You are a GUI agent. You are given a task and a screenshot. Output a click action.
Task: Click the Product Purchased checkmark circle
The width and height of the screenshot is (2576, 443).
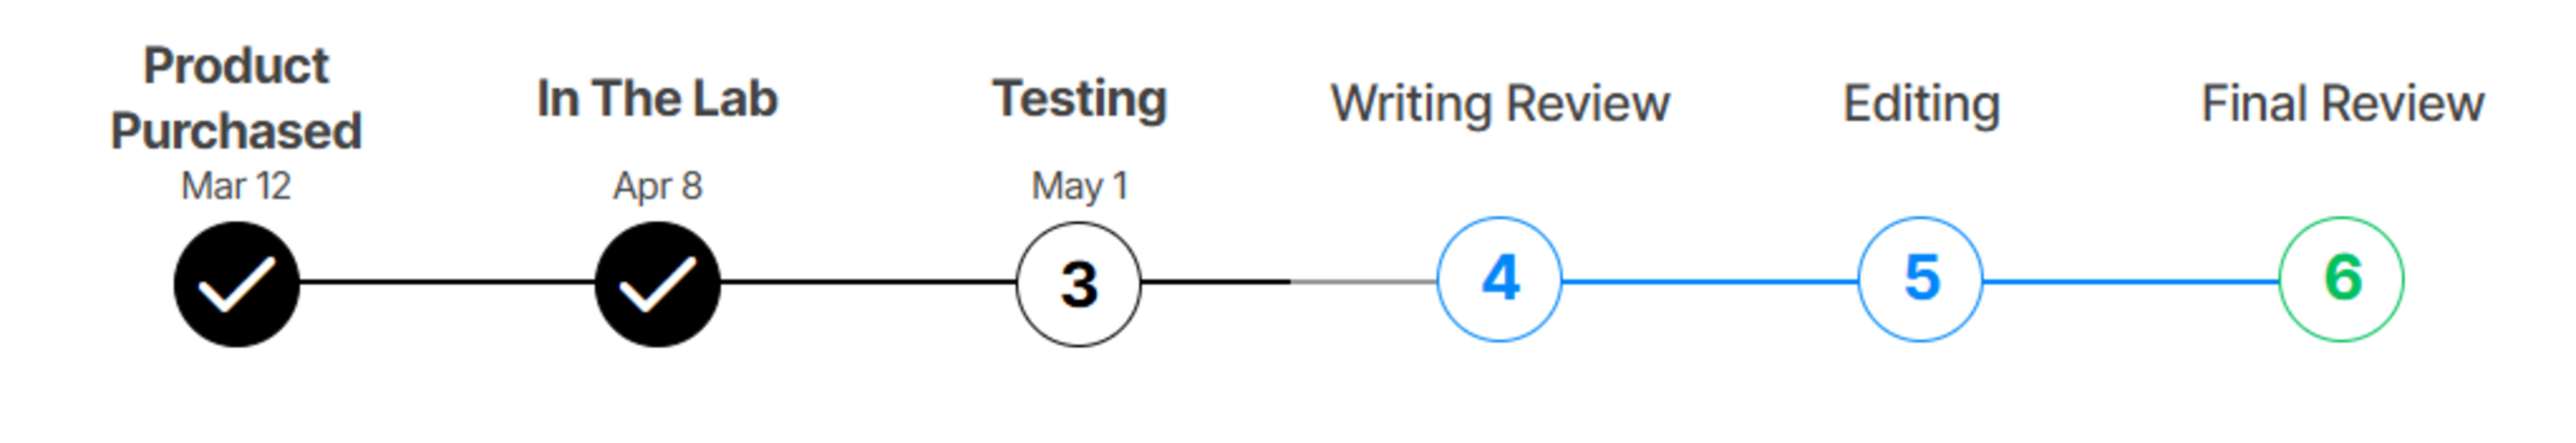(x=236, y=284)
